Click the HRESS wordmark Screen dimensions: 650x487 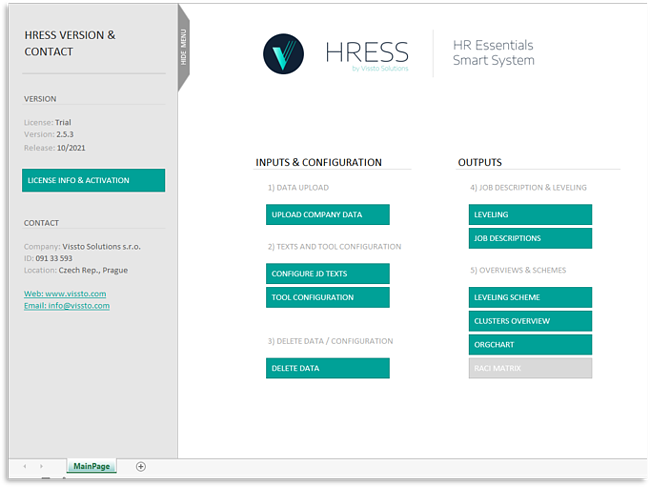pos(367,52)
